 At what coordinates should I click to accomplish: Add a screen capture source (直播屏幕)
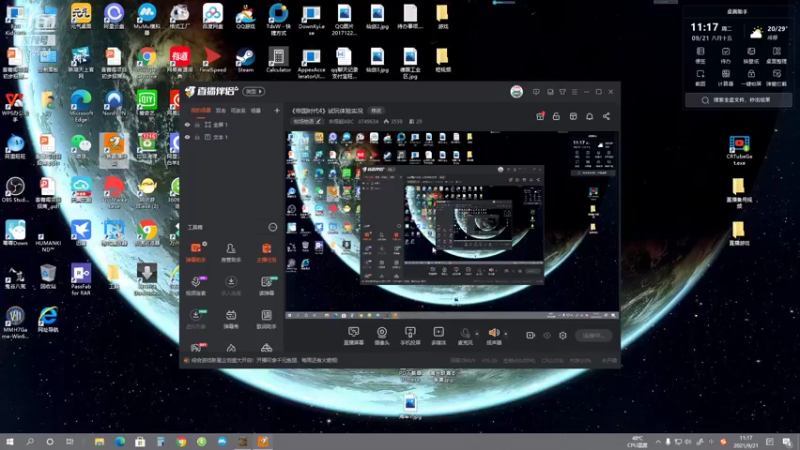(x=354, y=336)
